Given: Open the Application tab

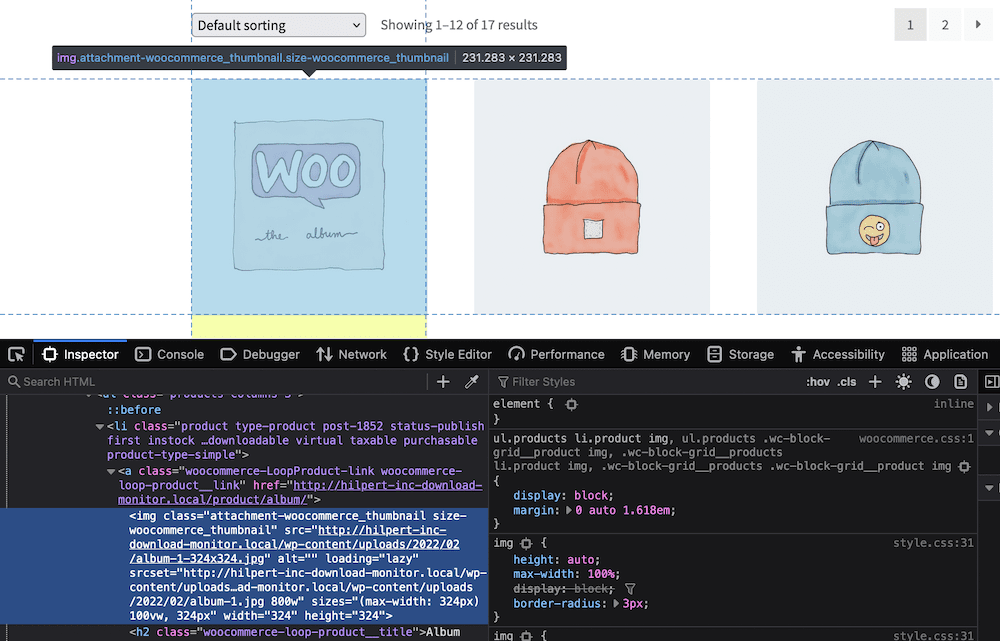Looking at the screenshot, I should (945, 355).
